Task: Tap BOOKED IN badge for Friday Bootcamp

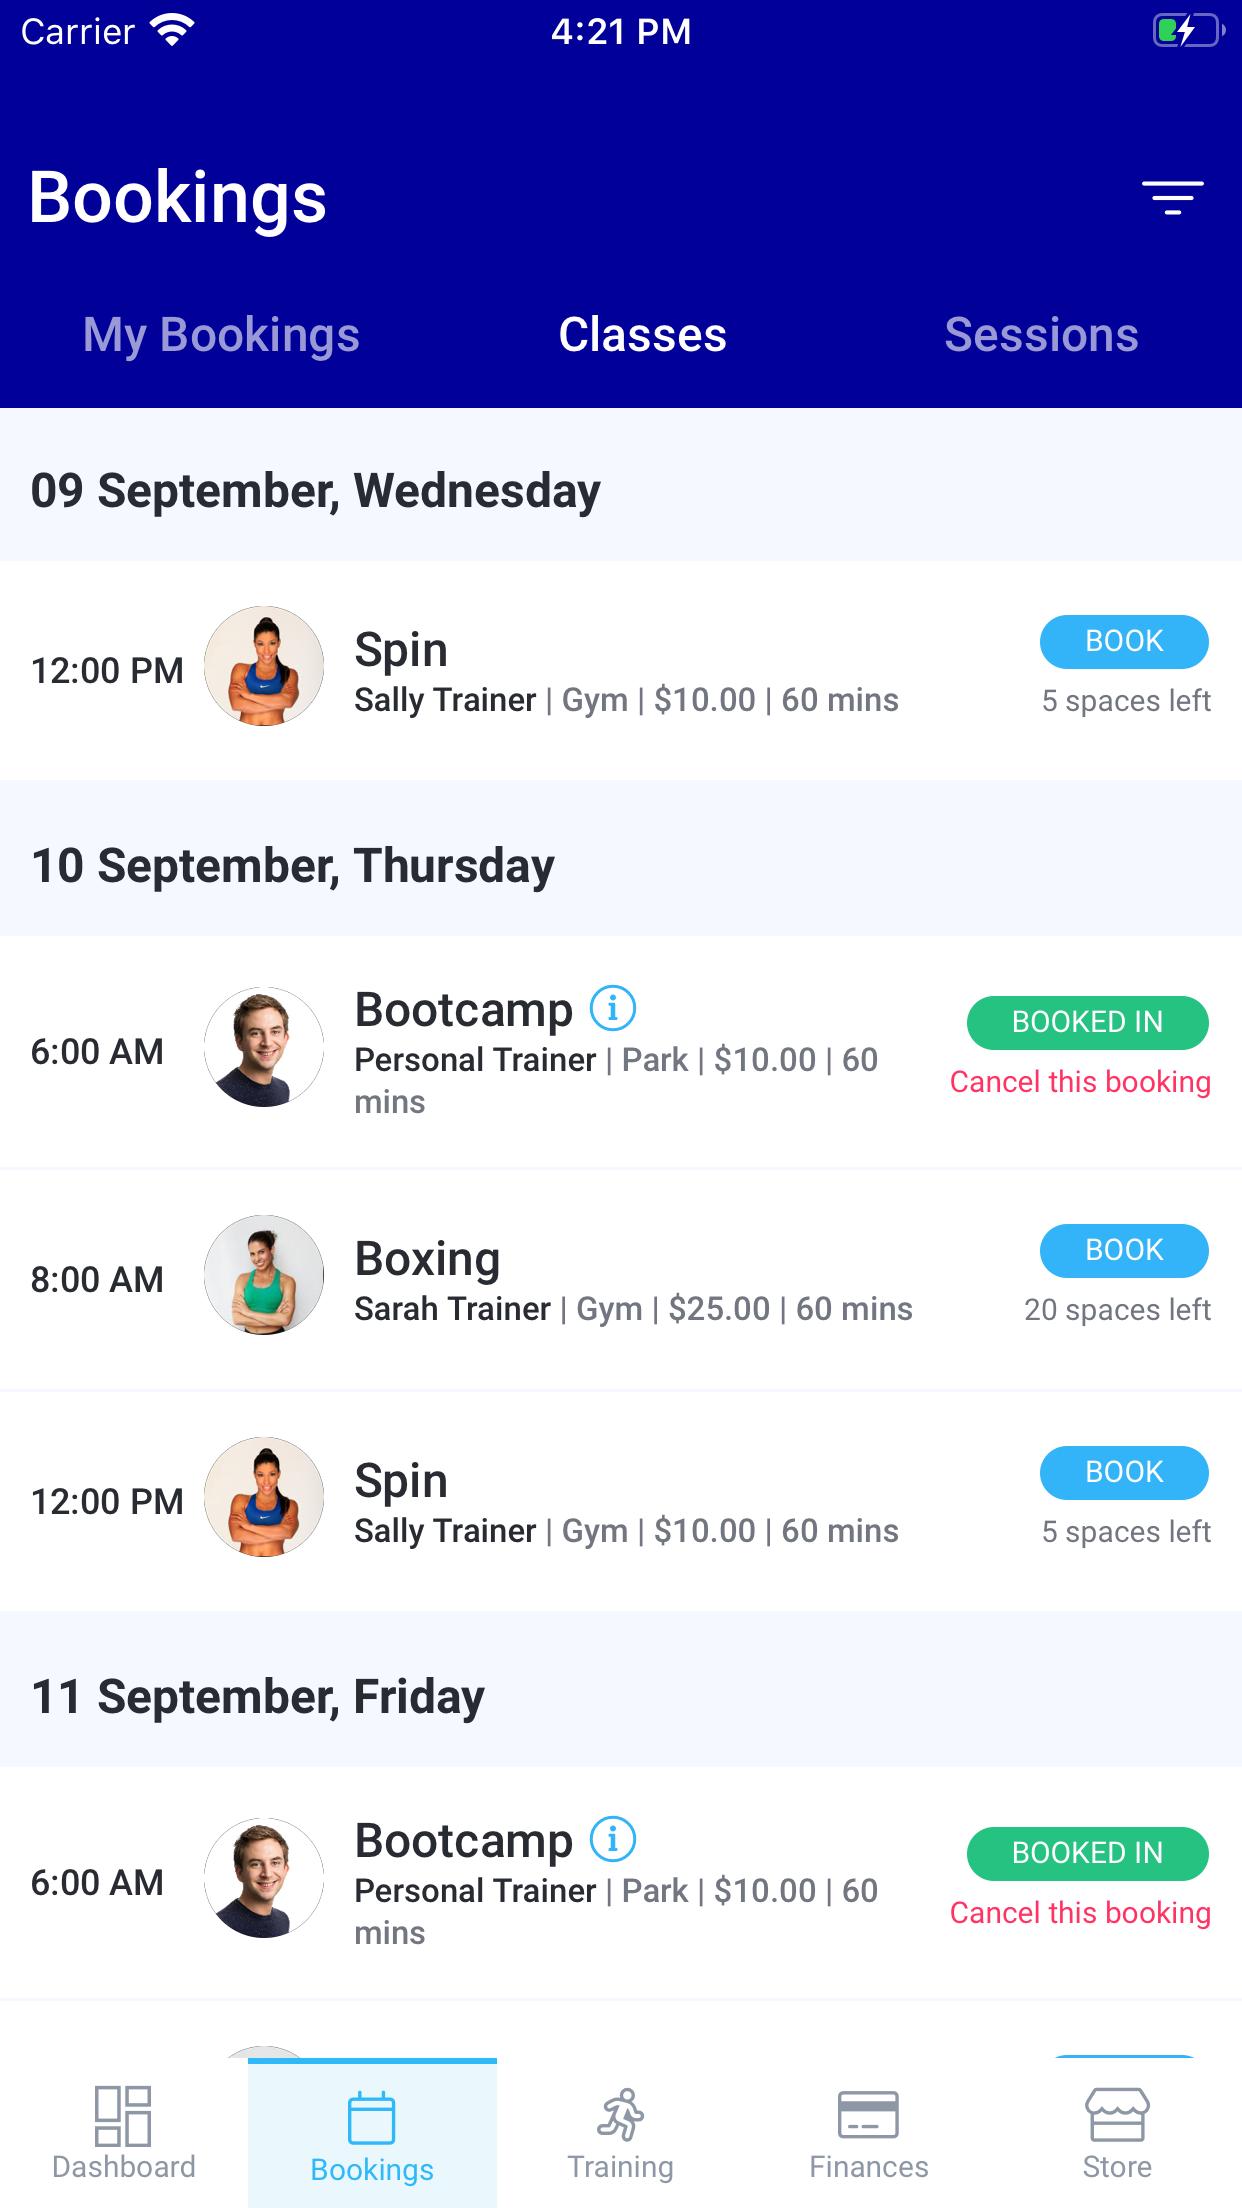Action: (1088, 1854)
